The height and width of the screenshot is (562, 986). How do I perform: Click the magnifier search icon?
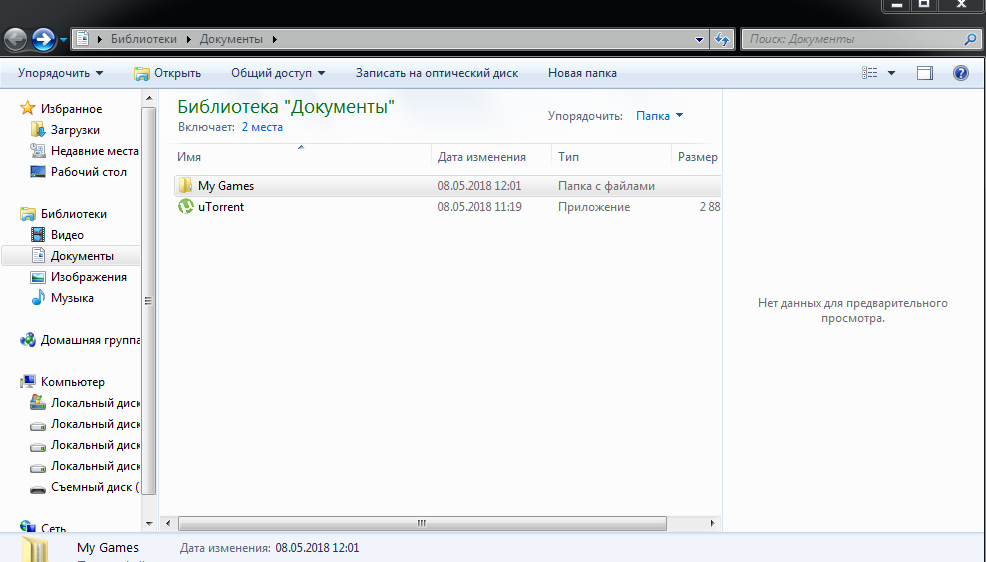click(970, 39)
